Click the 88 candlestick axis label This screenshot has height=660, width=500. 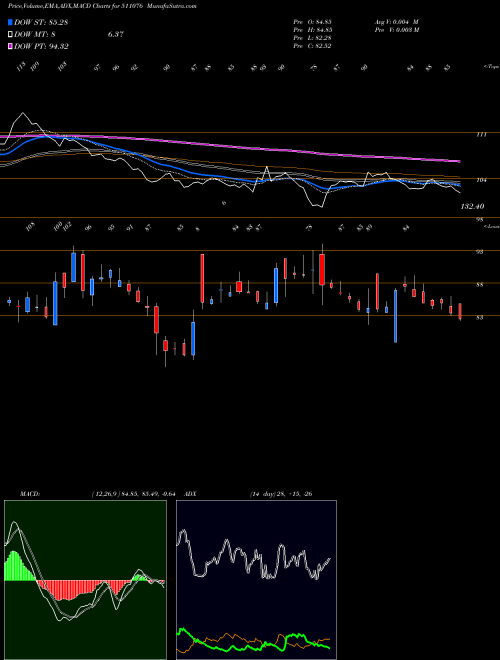click(479, 285)
